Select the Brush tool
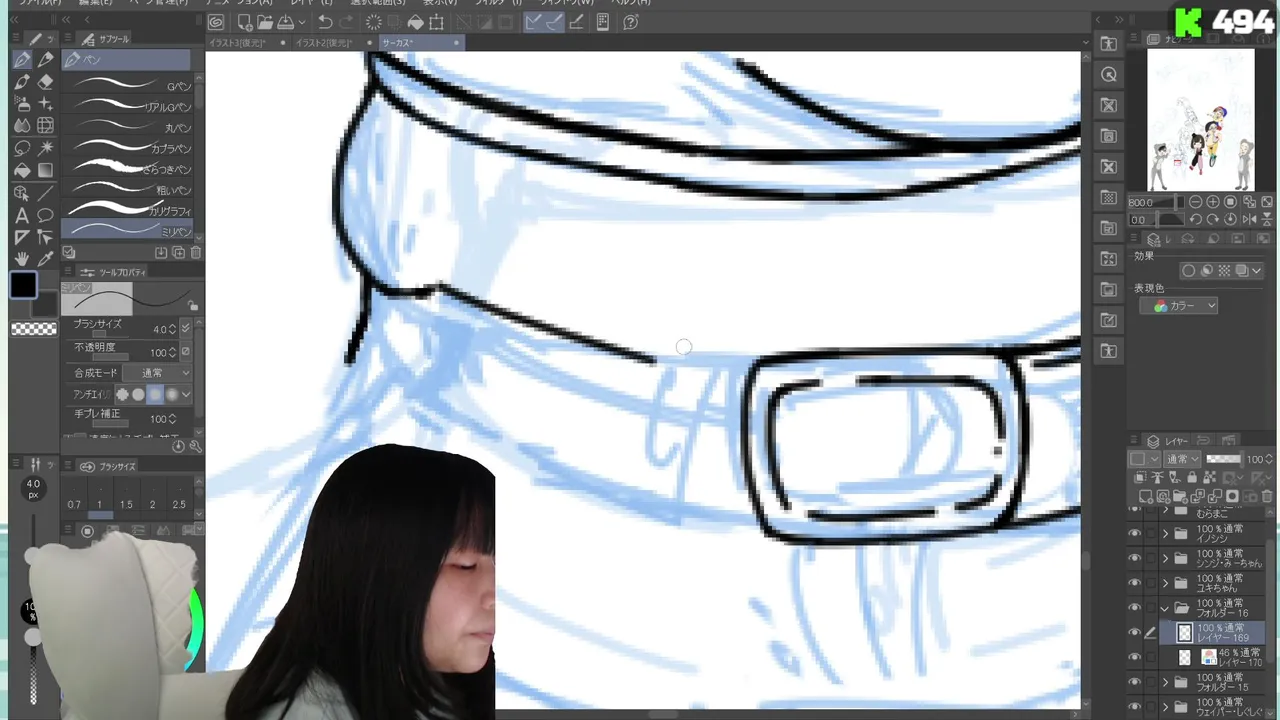The height and width of the screenshot is (720, 1280). [22, 82]
